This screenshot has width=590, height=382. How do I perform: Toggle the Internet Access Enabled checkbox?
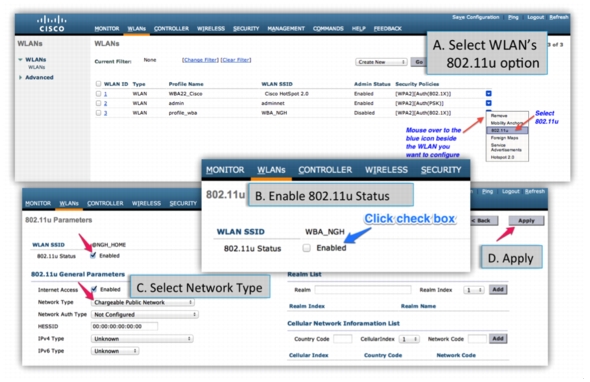(x=94, y=289)
